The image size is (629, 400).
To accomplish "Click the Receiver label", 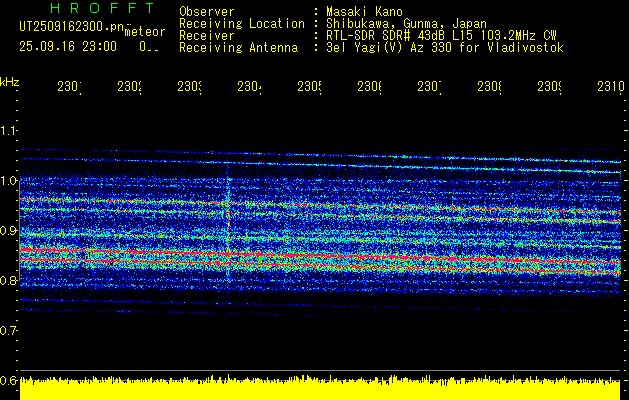I will point(207,36).
